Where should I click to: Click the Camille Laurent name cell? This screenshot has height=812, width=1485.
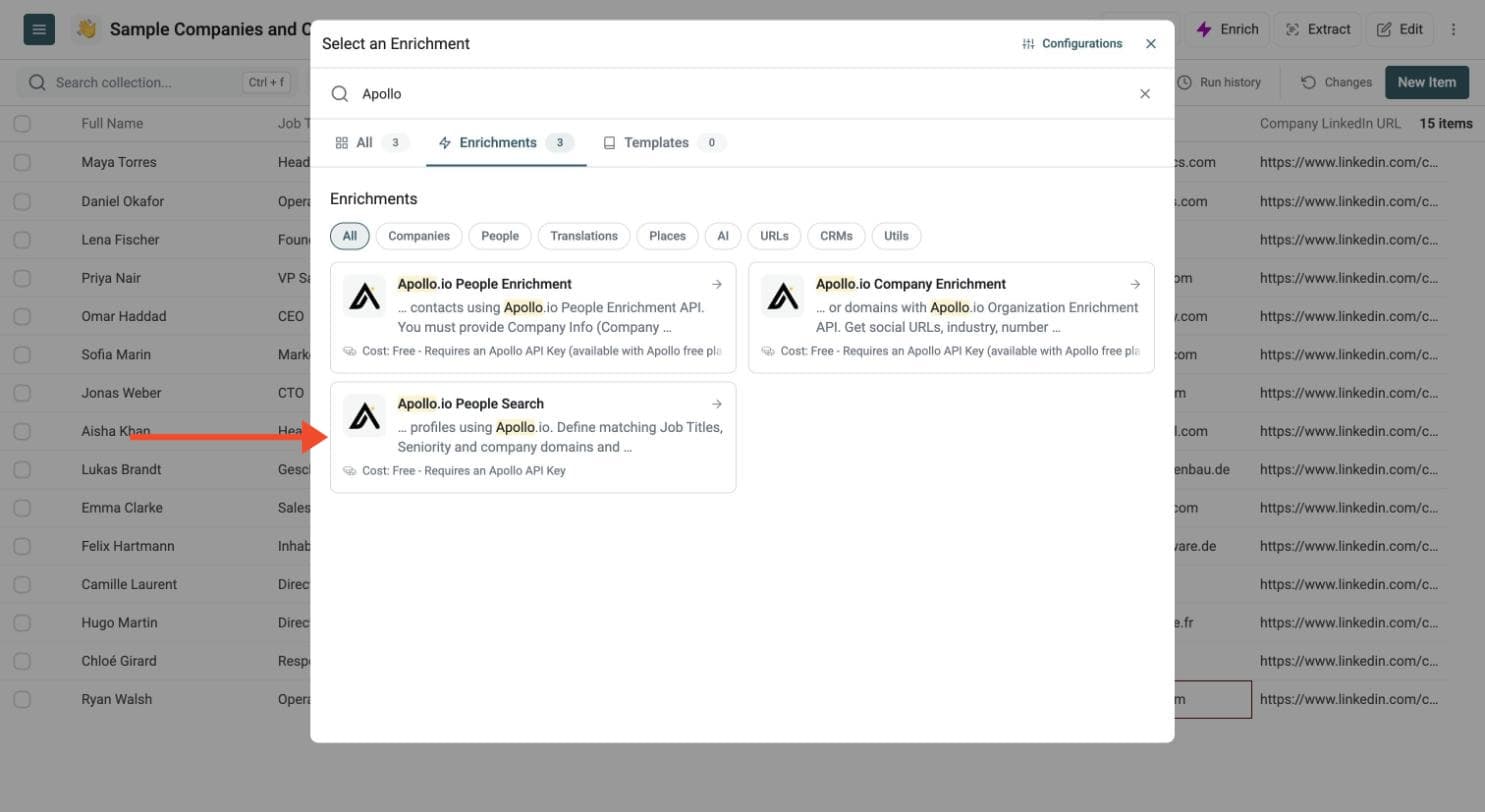129,584
